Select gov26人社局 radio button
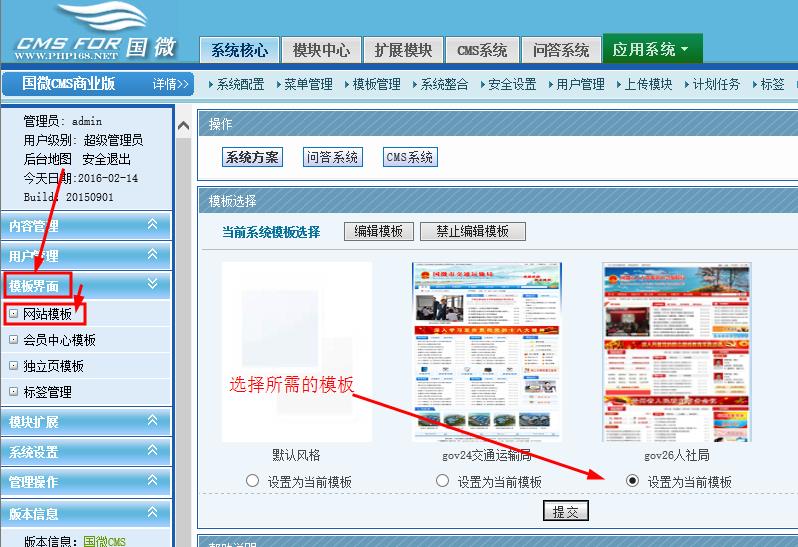The width and height of the screenshot is (798, 547). (632, 481)
